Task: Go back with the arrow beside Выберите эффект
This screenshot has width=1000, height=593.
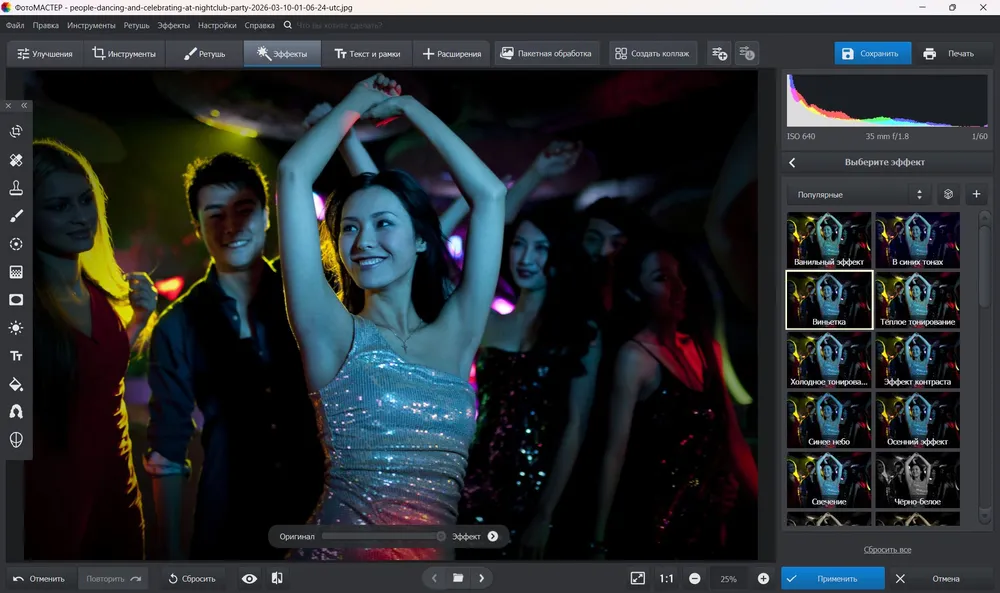Action: (x=792, y=163)
